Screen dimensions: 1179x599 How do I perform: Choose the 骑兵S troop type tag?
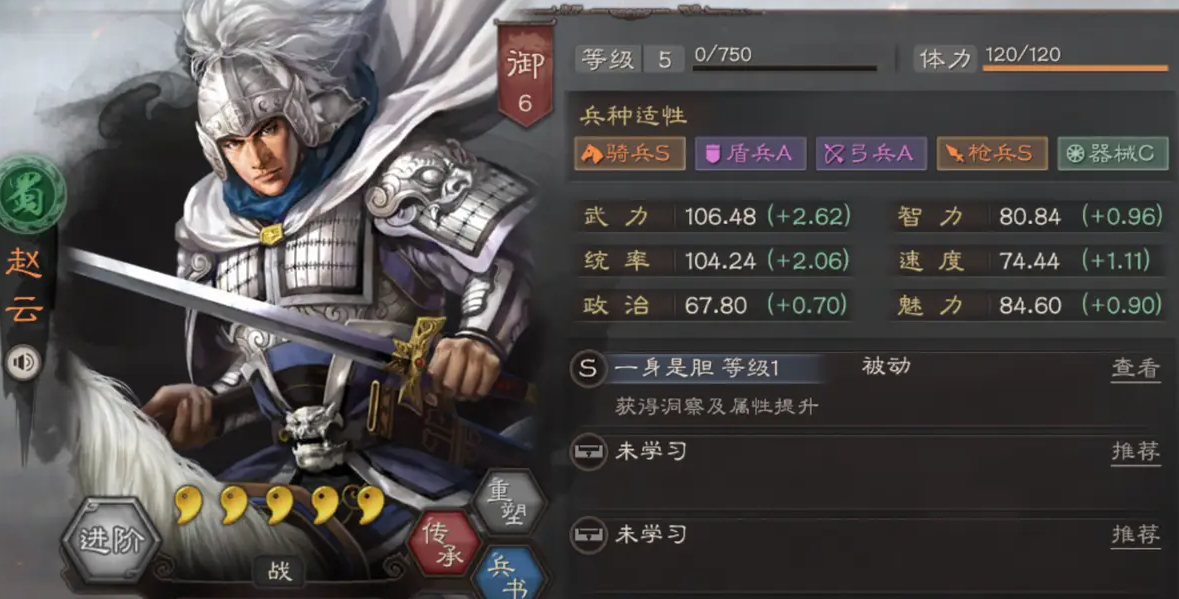[x=630, y=153]
